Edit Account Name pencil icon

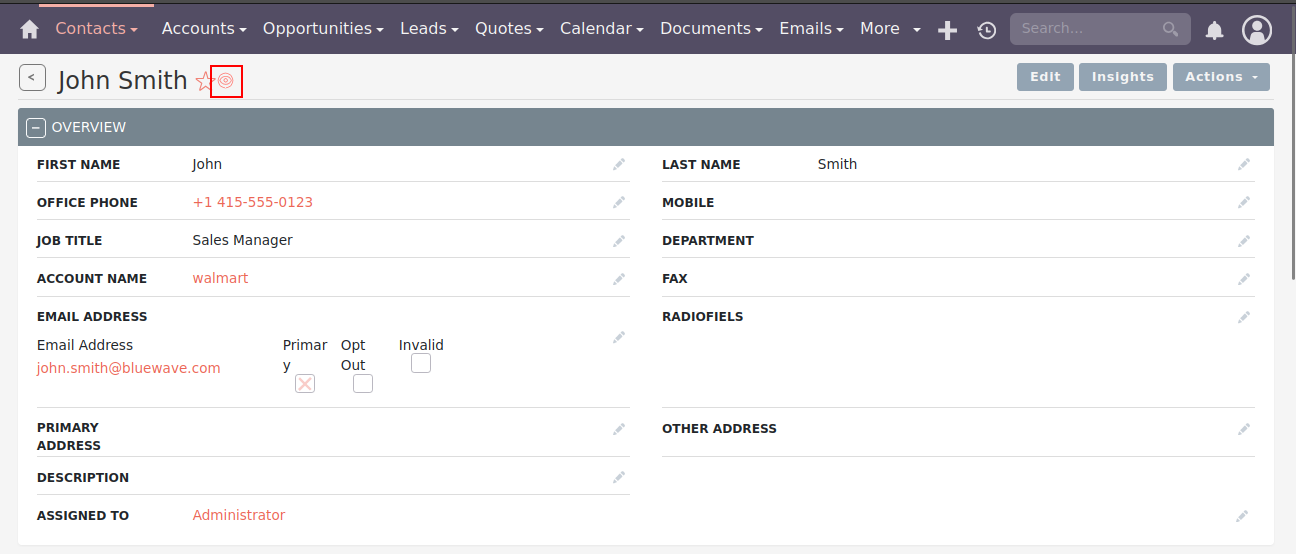[619, 278]
